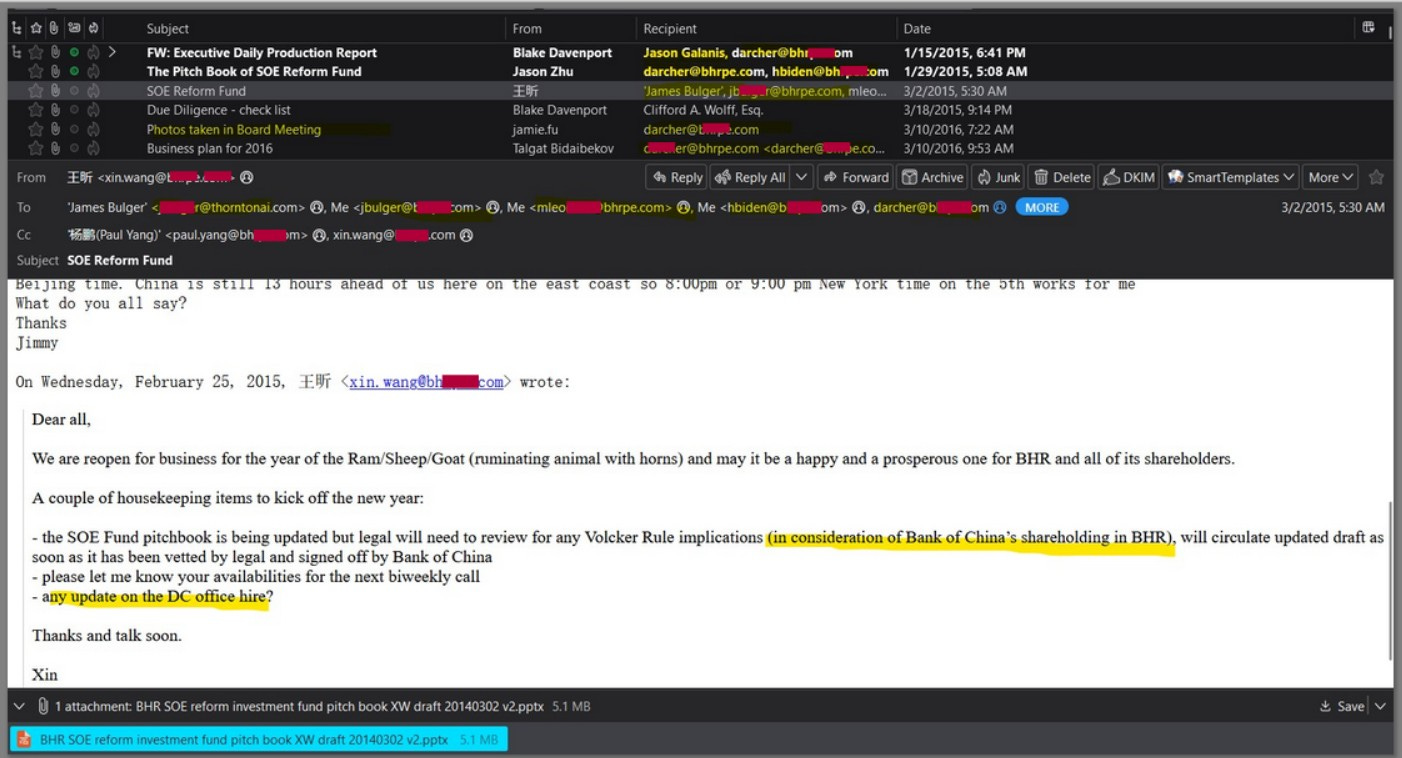Expand the thread for FW: Executive Daily Production Report
The width and height of the screenshot is (1402, 758).
[112, 52]
